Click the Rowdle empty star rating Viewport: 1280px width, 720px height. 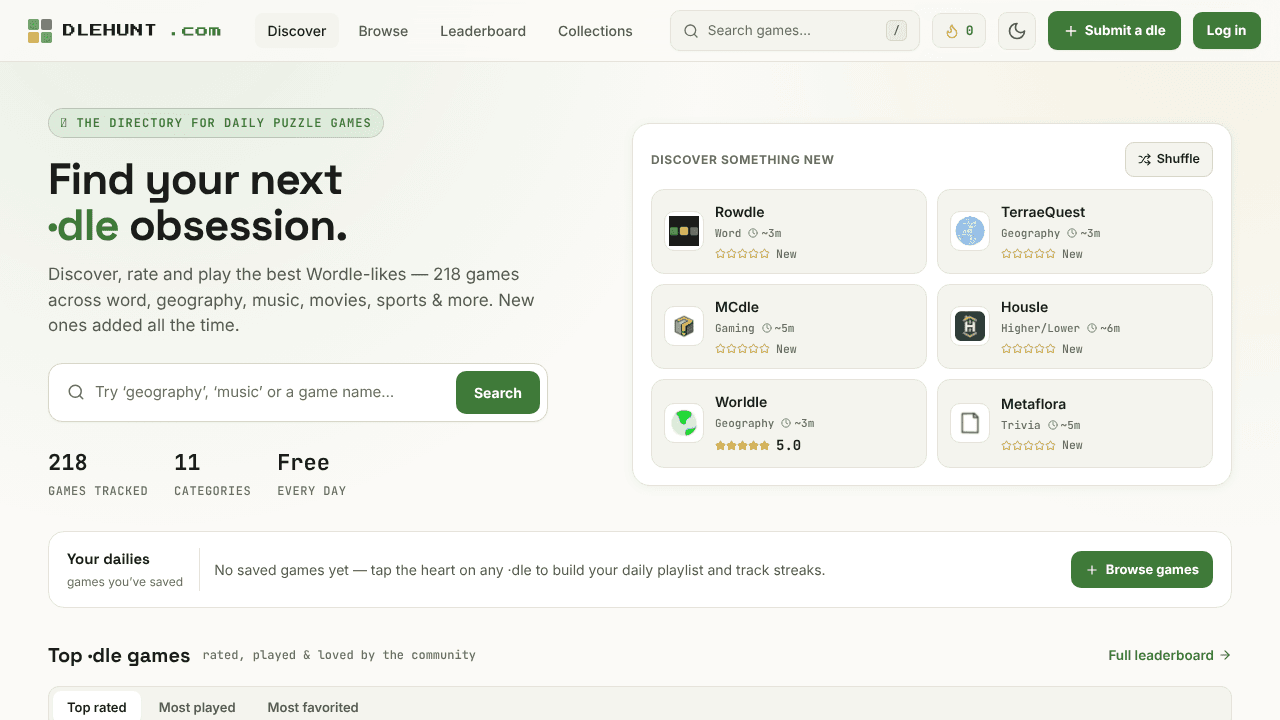point(743,254)
